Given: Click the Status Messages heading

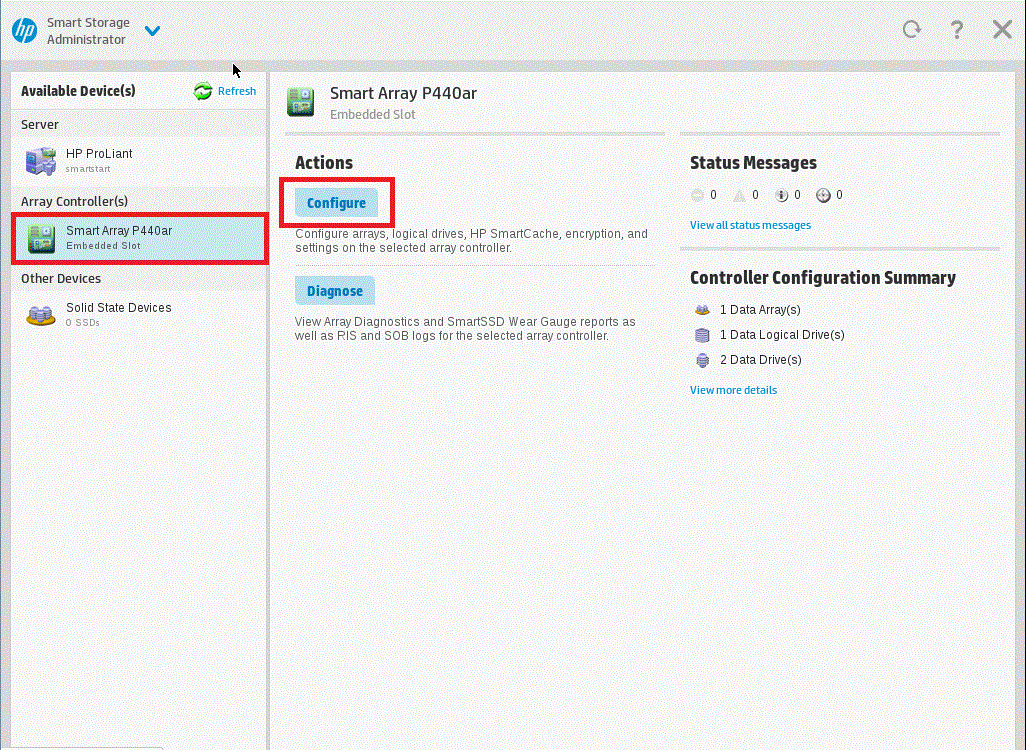Looking at the screenshot, I should pyautogui.click(x=753, y=163).
